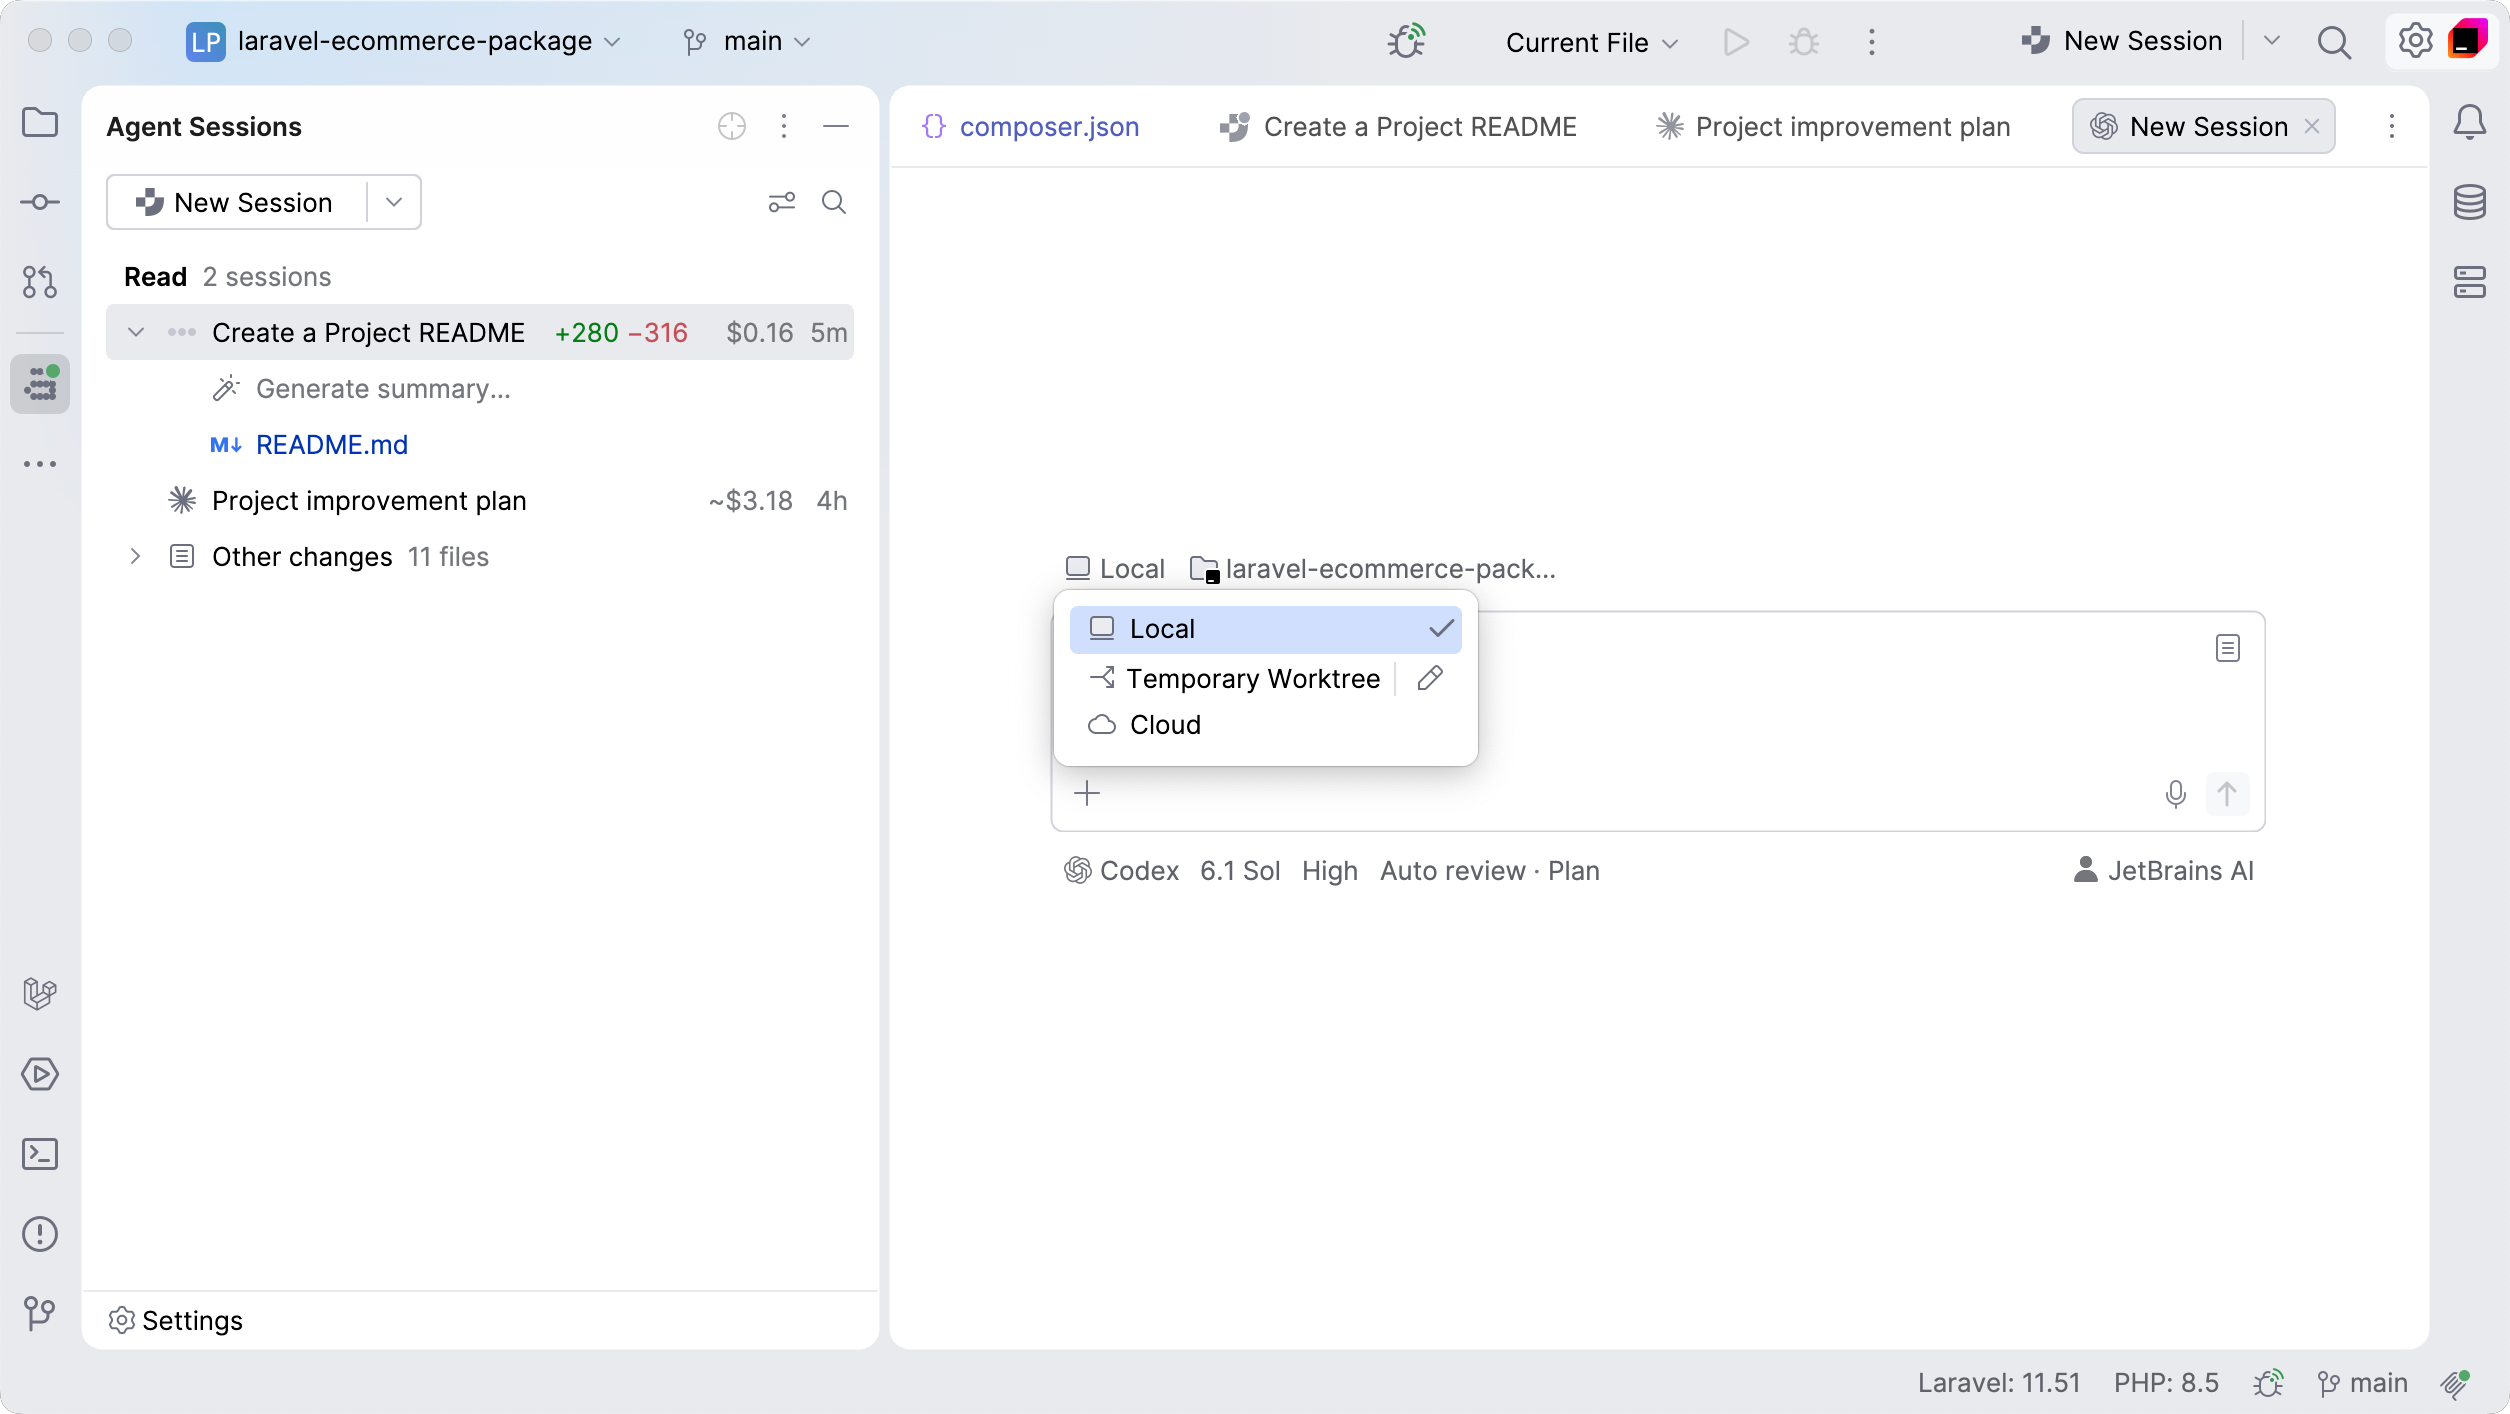Open the Notifications bell icon
This screenshot has width=2510, height=1414.
pos(2469,123)
